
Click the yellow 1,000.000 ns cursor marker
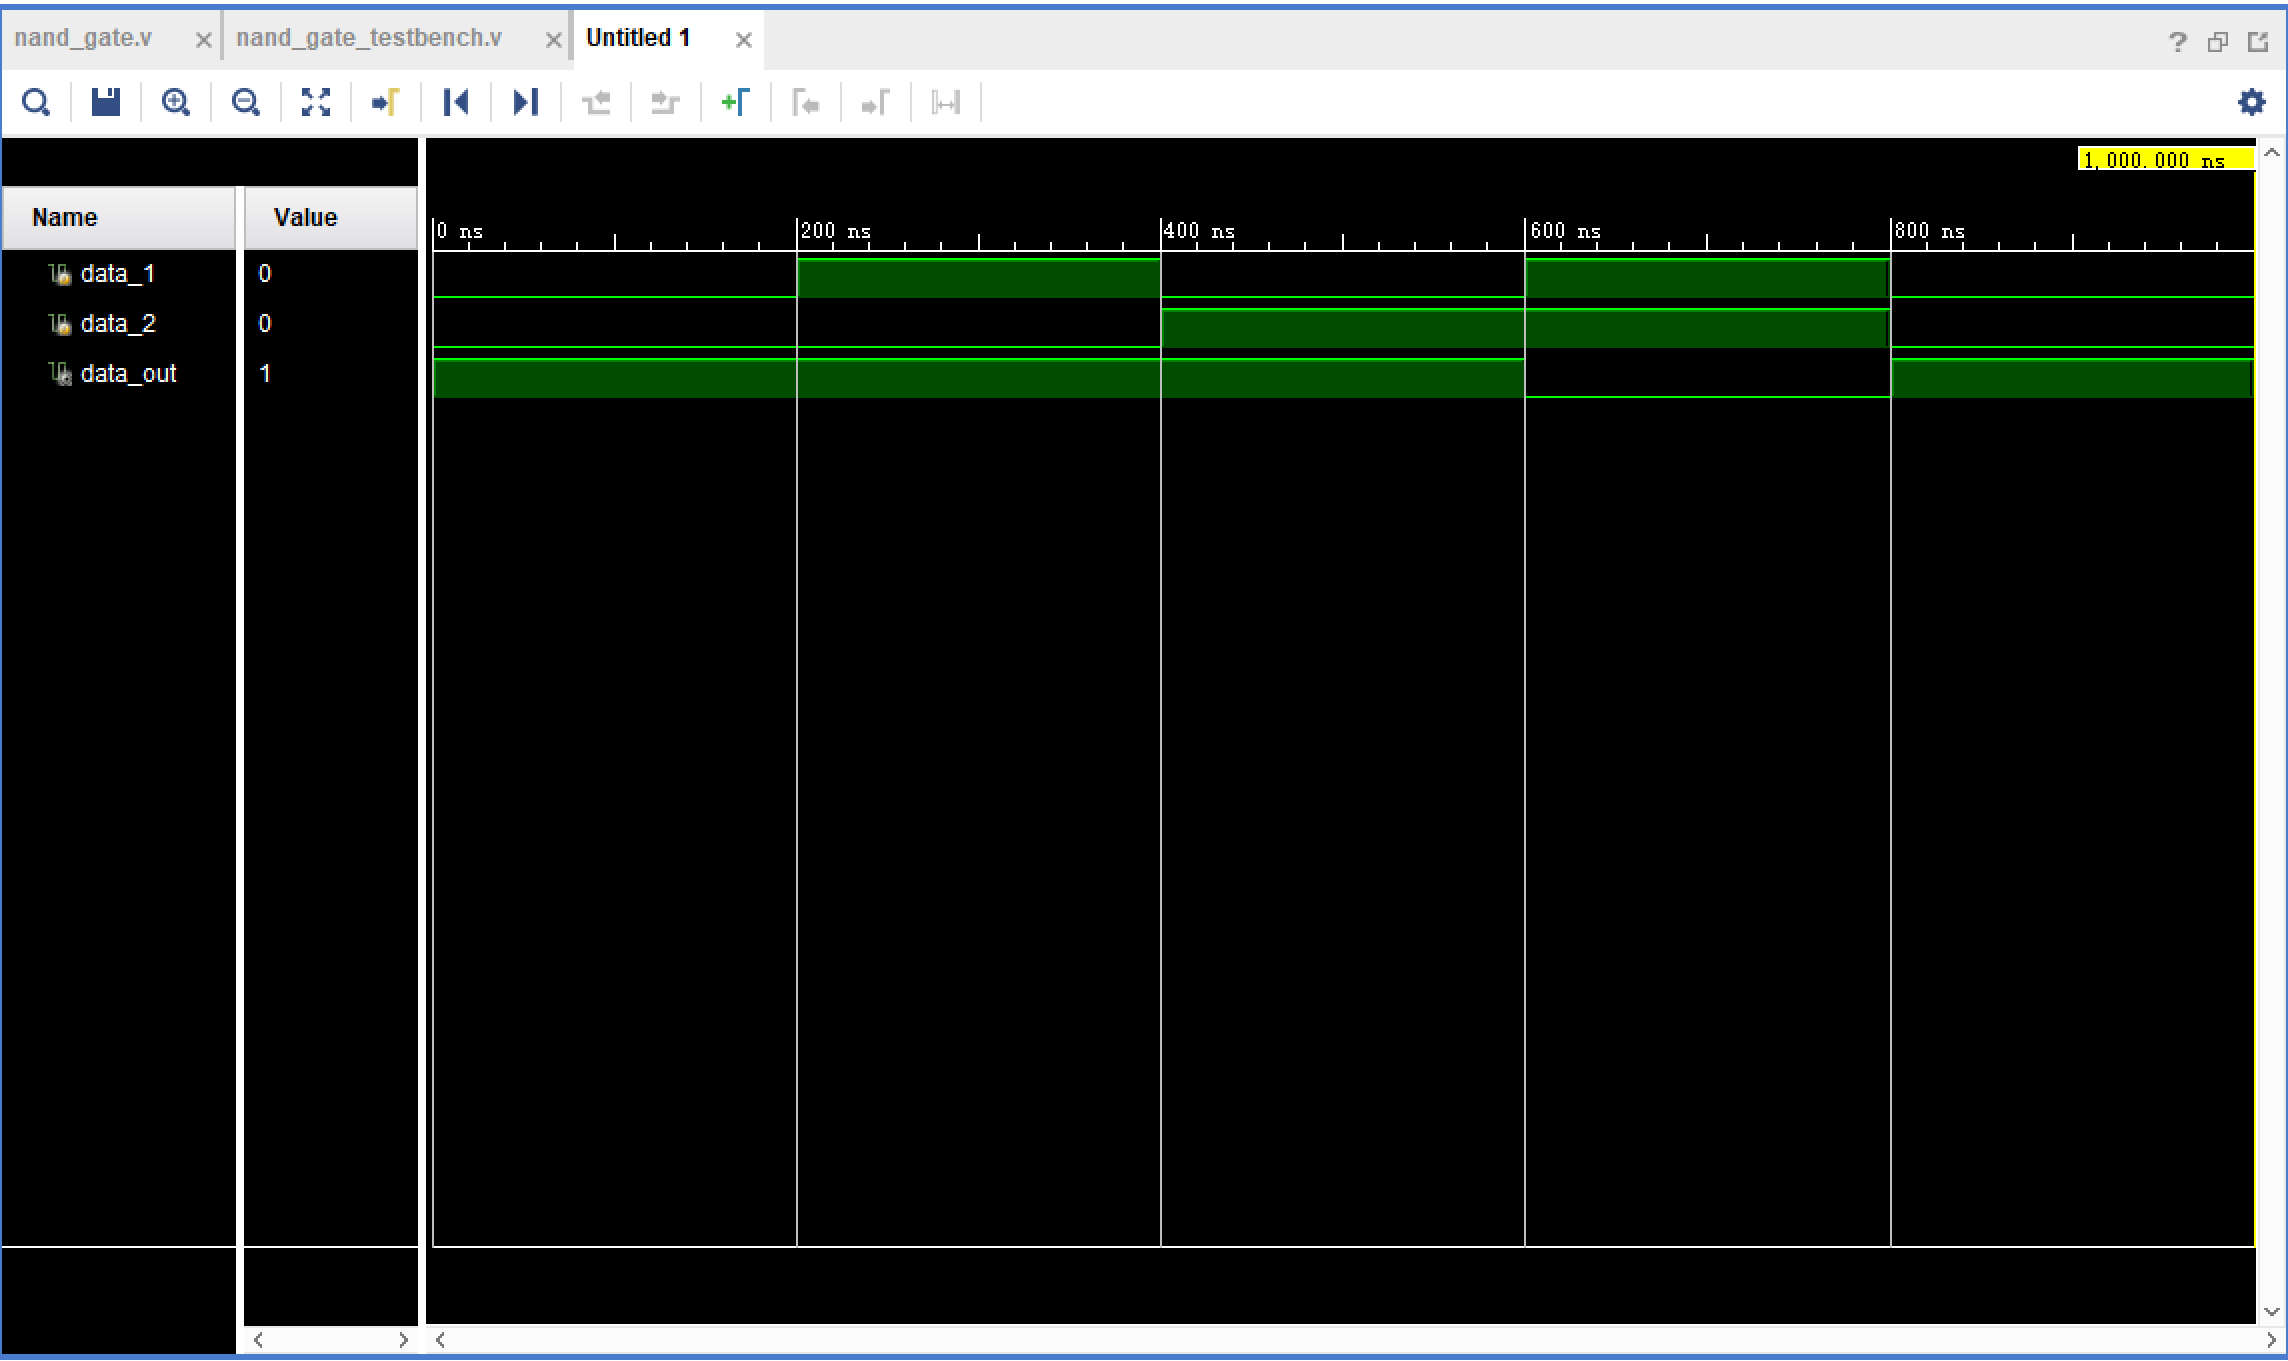[2165, 160]
